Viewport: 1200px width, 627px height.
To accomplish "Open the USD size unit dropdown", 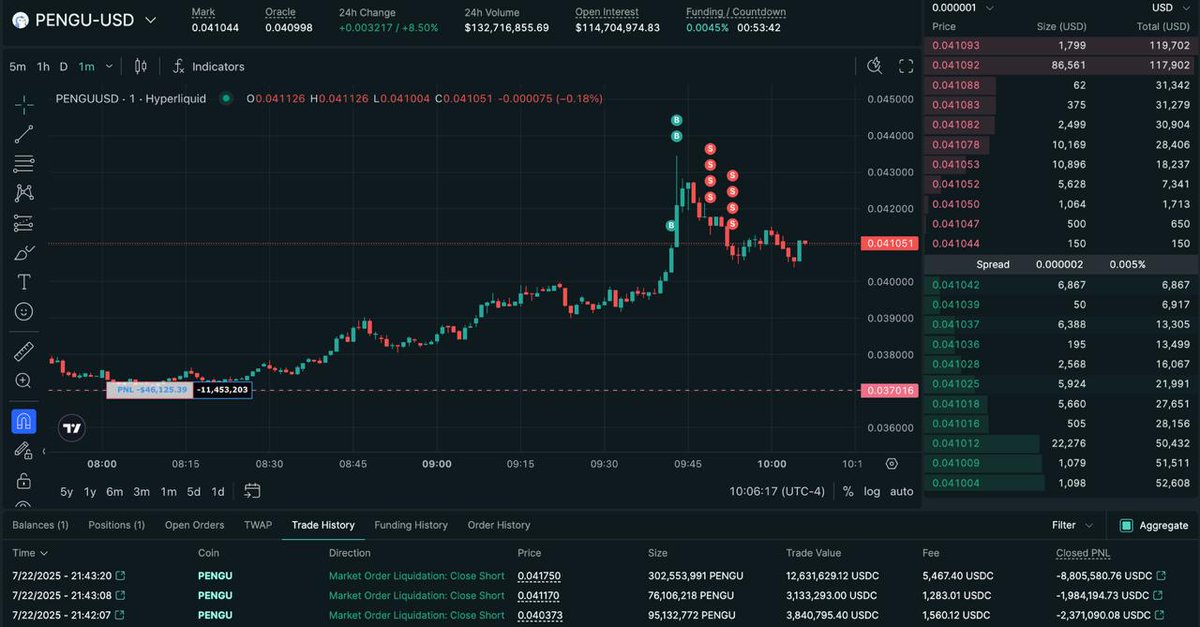I will click(1169, 7).
